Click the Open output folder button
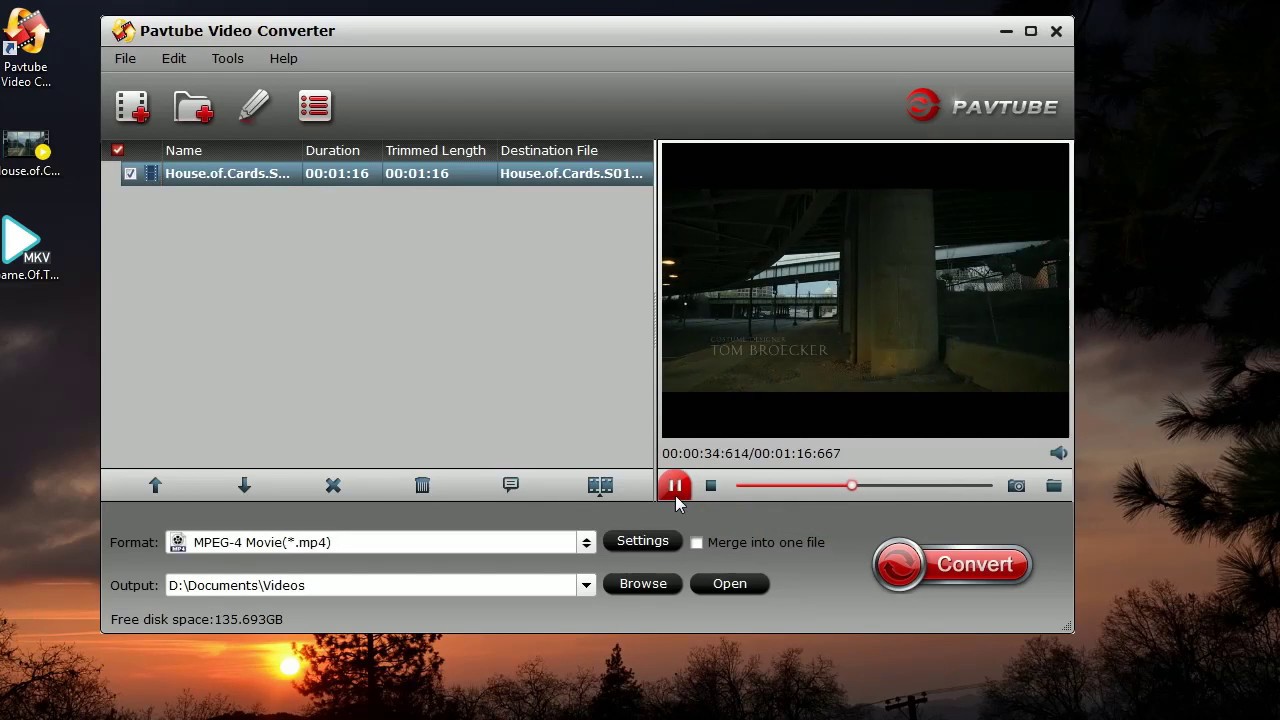This screenshot has width=1280, height=720. pos(730,584)
